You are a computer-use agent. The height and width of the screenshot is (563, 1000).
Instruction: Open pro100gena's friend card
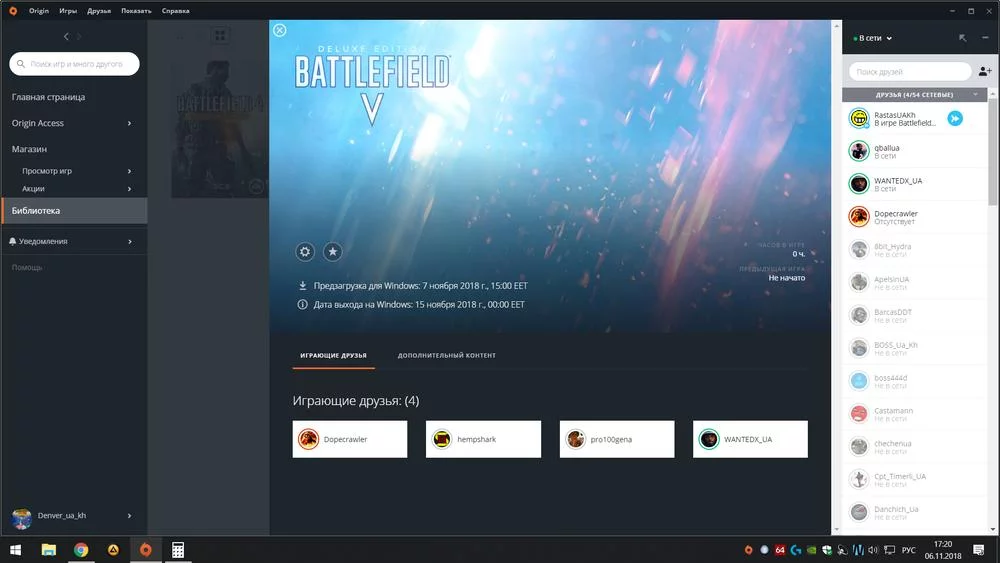click(x=617, y=439)
